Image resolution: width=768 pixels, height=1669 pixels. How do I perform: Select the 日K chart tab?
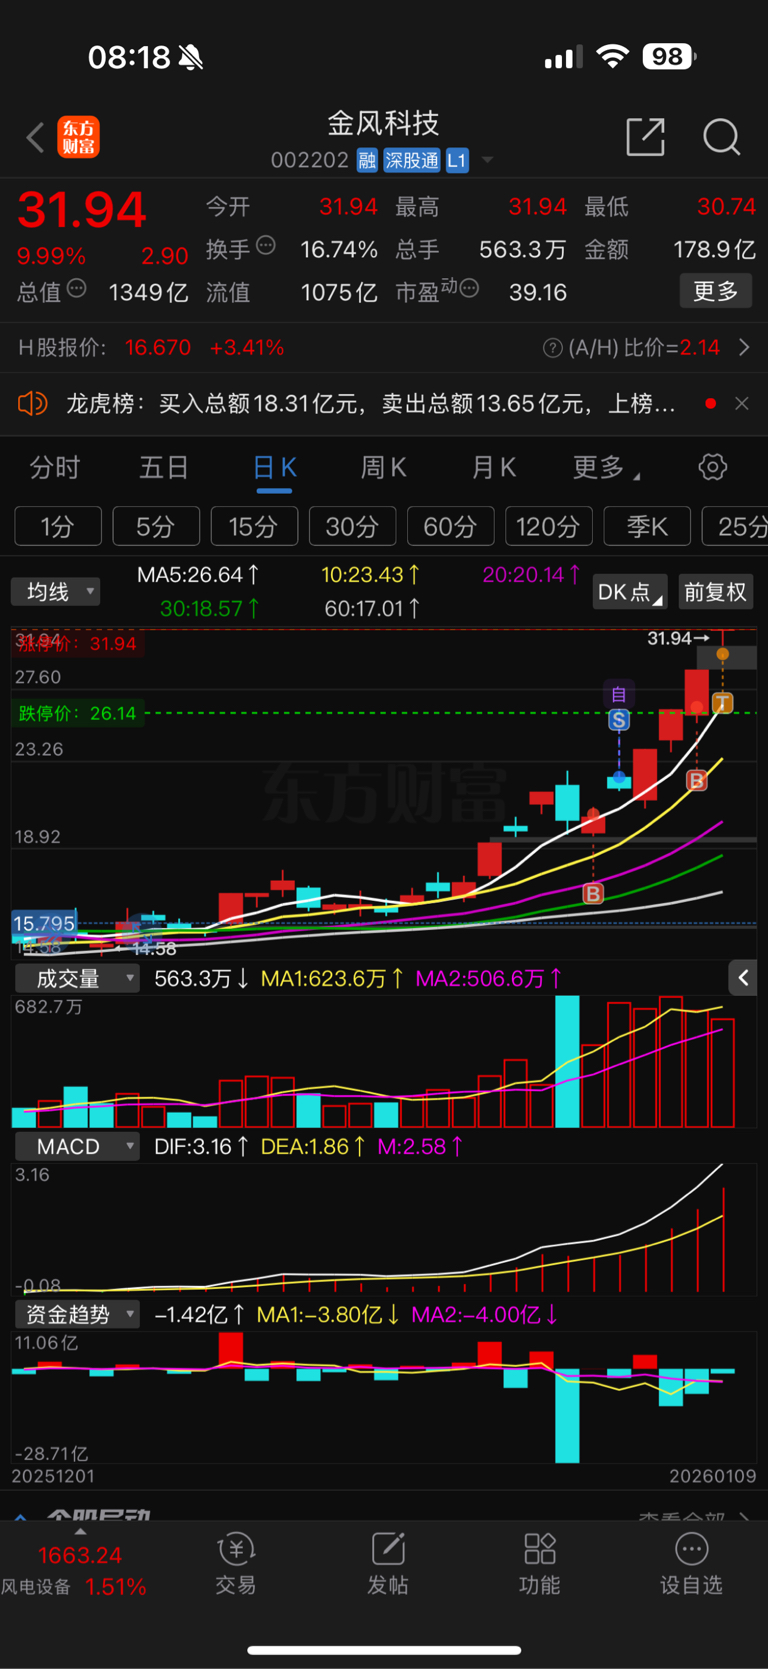[x=274, y=467]
